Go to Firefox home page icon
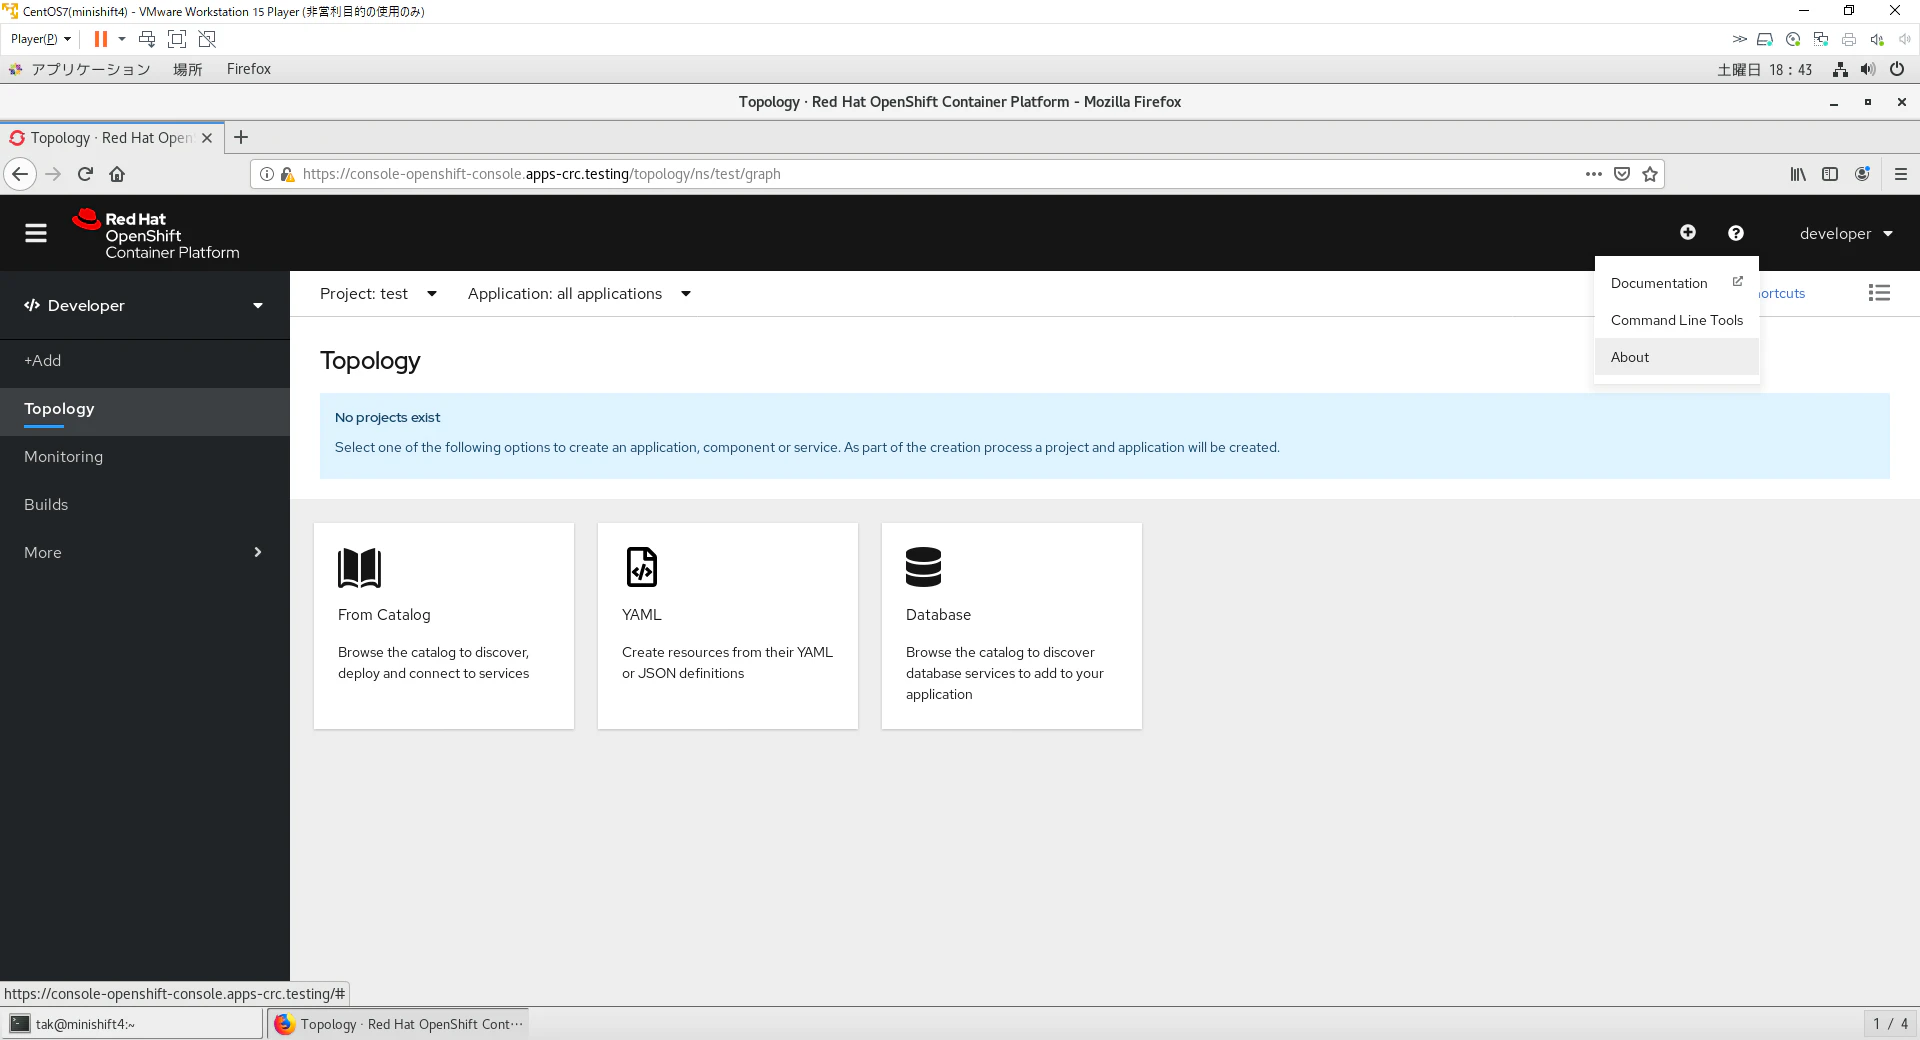1920x1040 pixels. tap(117, 174)
